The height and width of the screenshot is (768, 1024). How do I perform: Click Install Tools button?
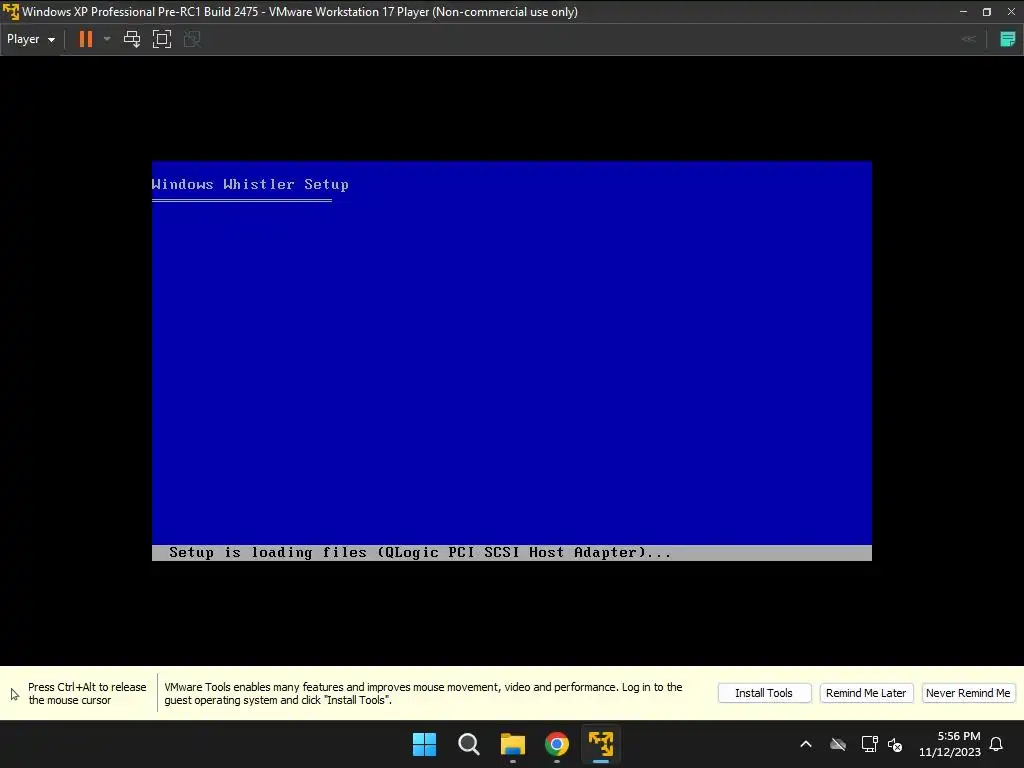764,693
